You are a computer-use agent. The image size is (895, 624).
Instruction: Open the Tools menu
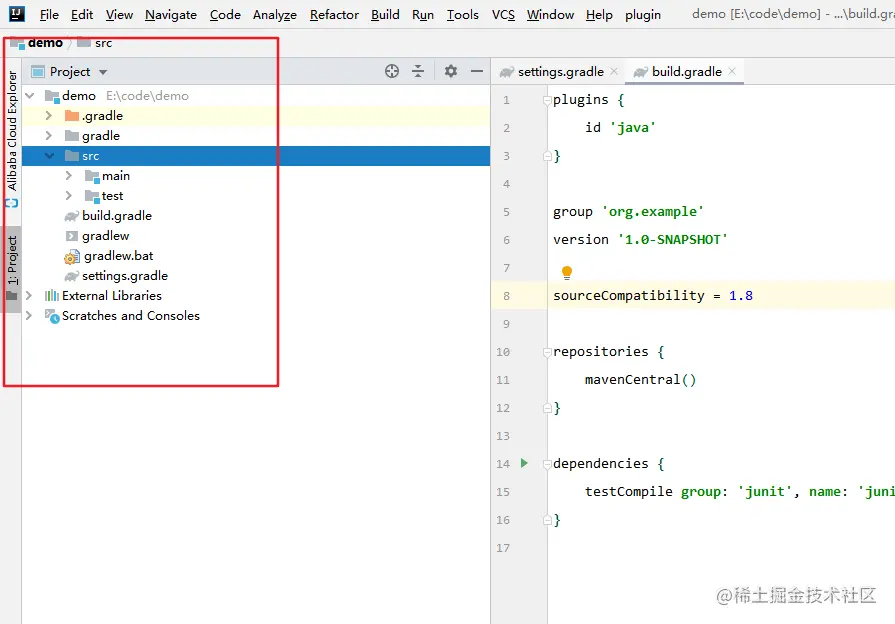click(462, 15)
